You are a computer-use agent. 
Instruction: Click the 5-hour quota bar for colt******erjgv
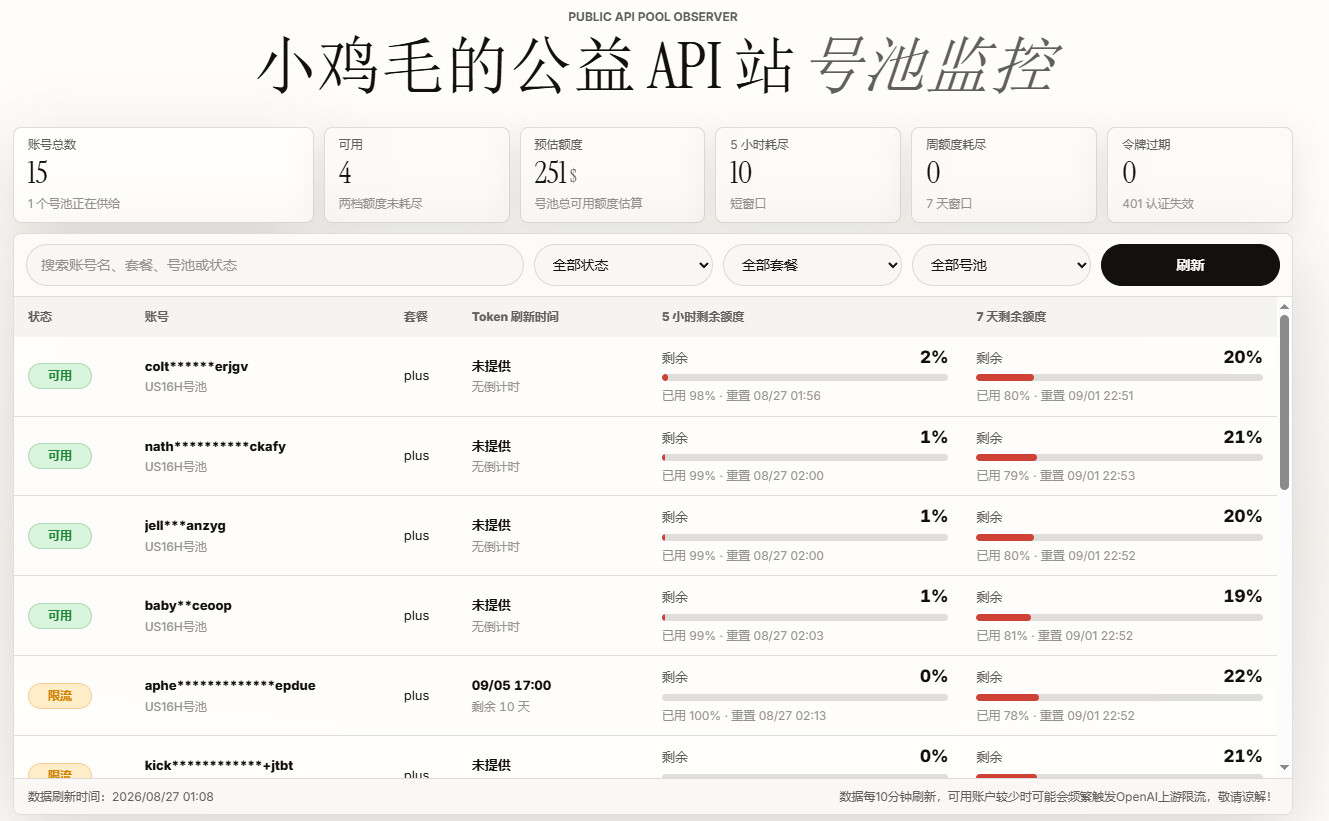click(x=805, y=377)
